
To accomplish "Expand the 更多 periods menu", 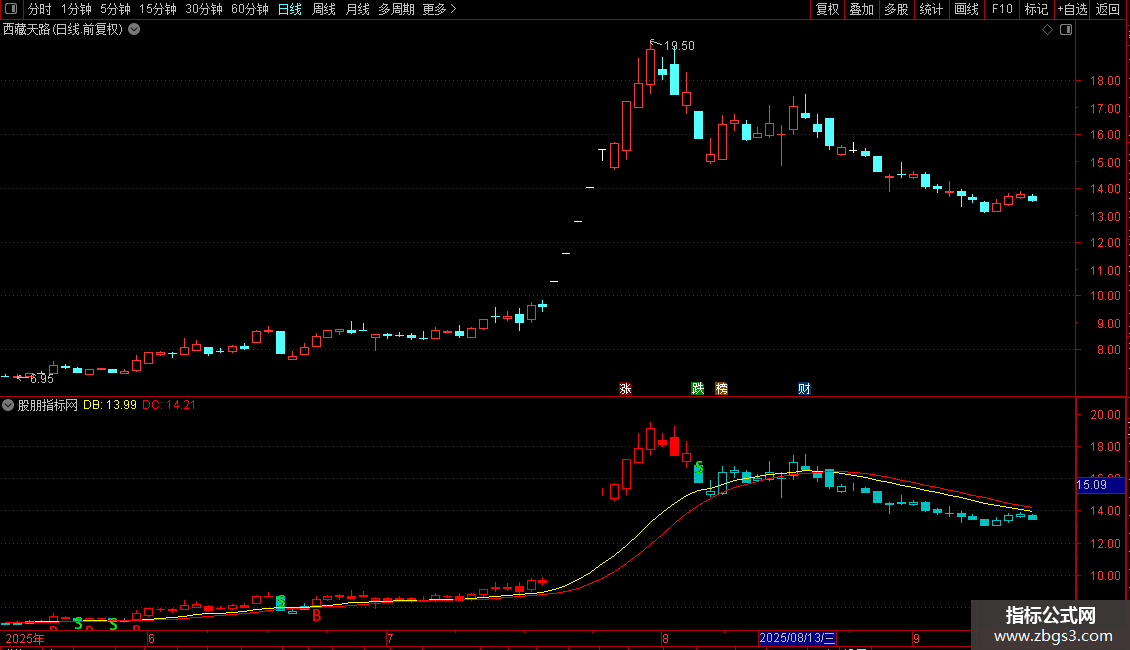I will (x=439, y=9).
